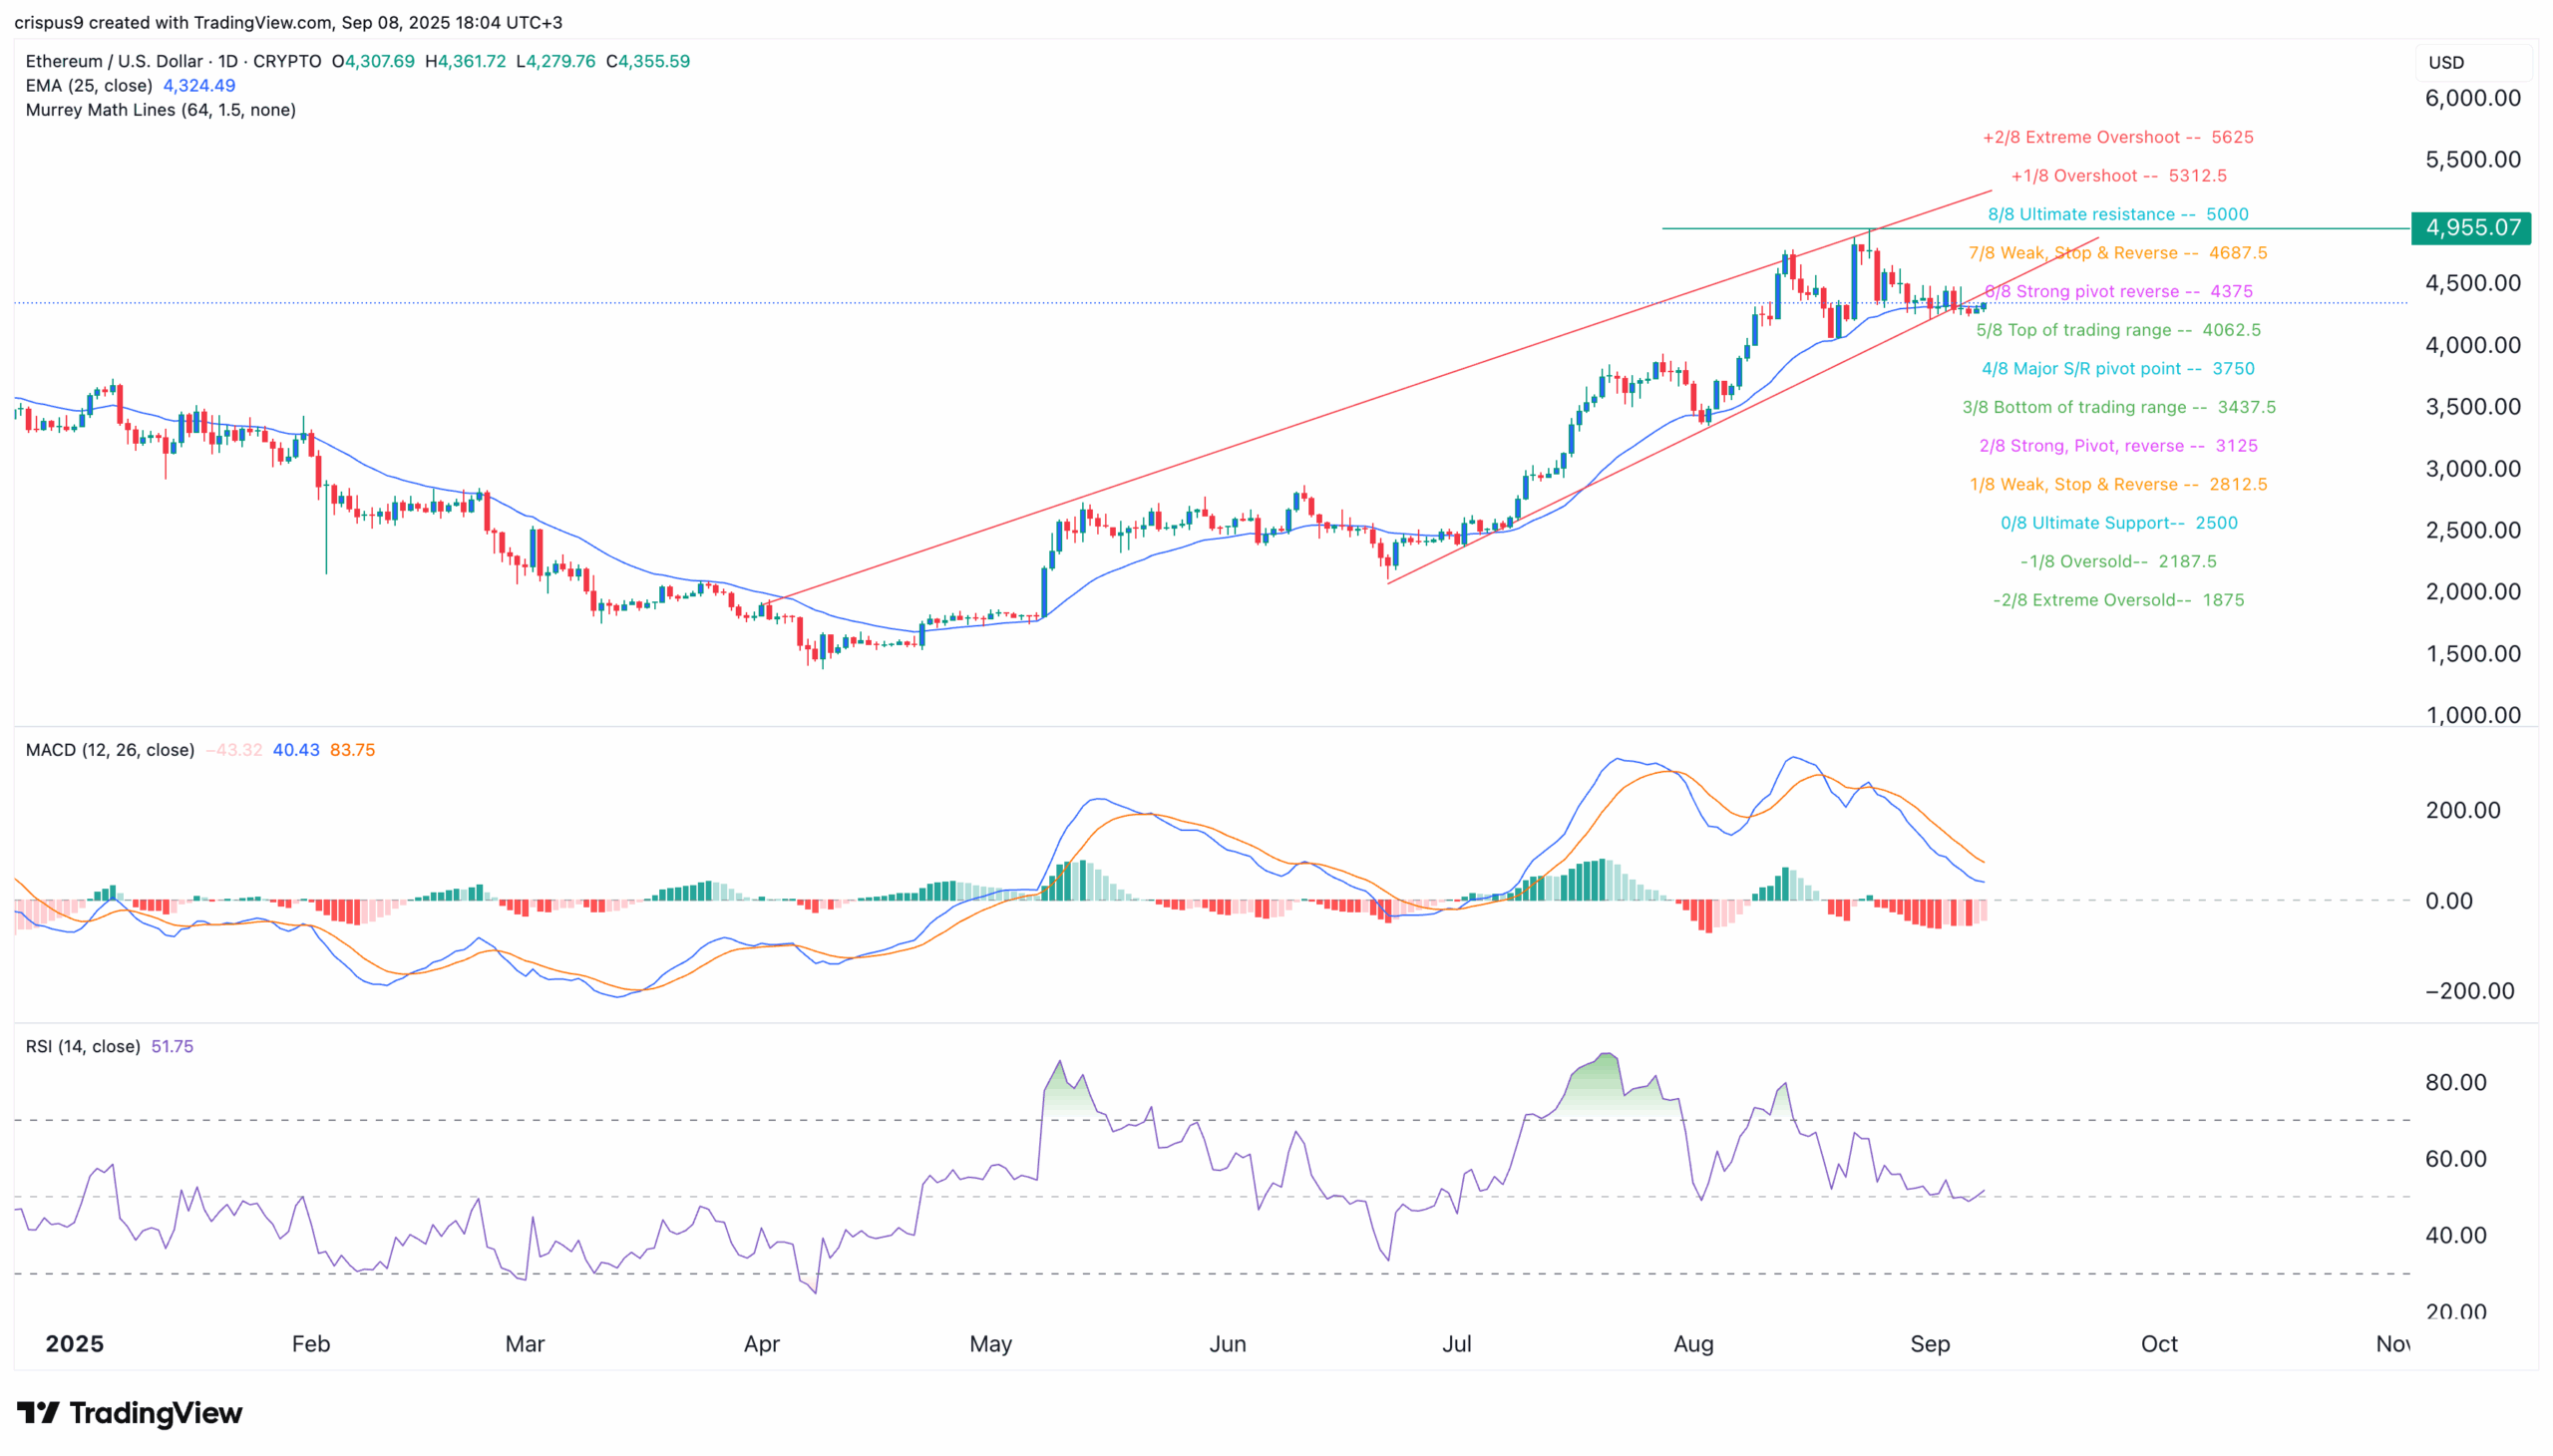Click the 1D timeframe label in the legend
This screenshot has height=1456, width=2553.
[225, 61]
